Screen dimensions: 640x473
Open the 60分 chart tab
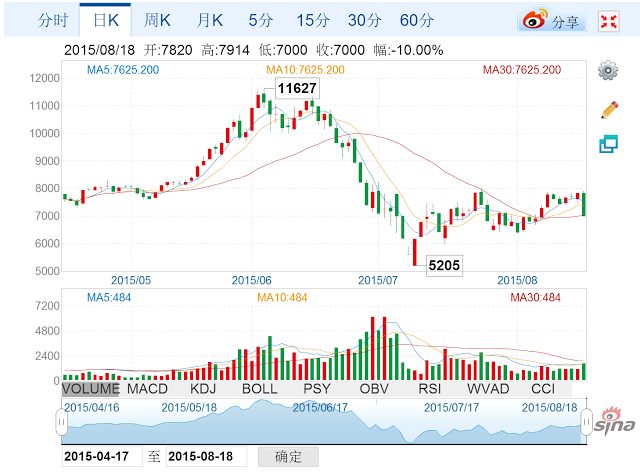(416, 20)
